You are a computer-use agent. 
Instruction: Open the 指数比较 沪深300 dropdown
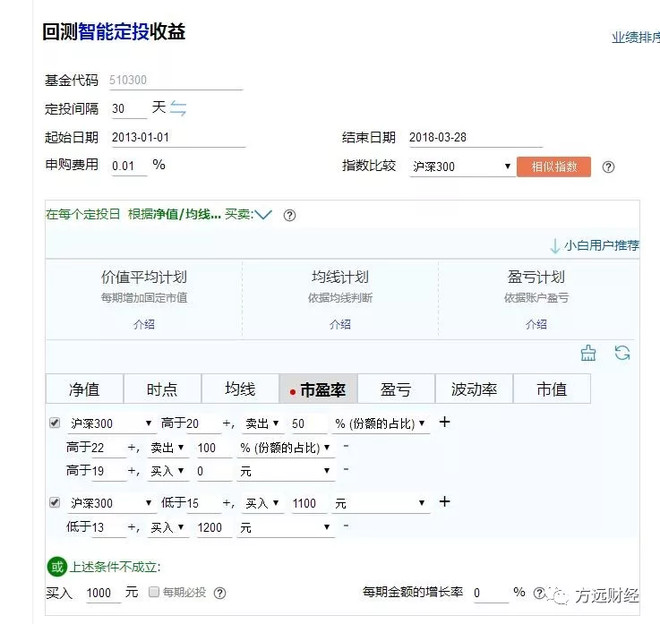(x=462, y=167)
